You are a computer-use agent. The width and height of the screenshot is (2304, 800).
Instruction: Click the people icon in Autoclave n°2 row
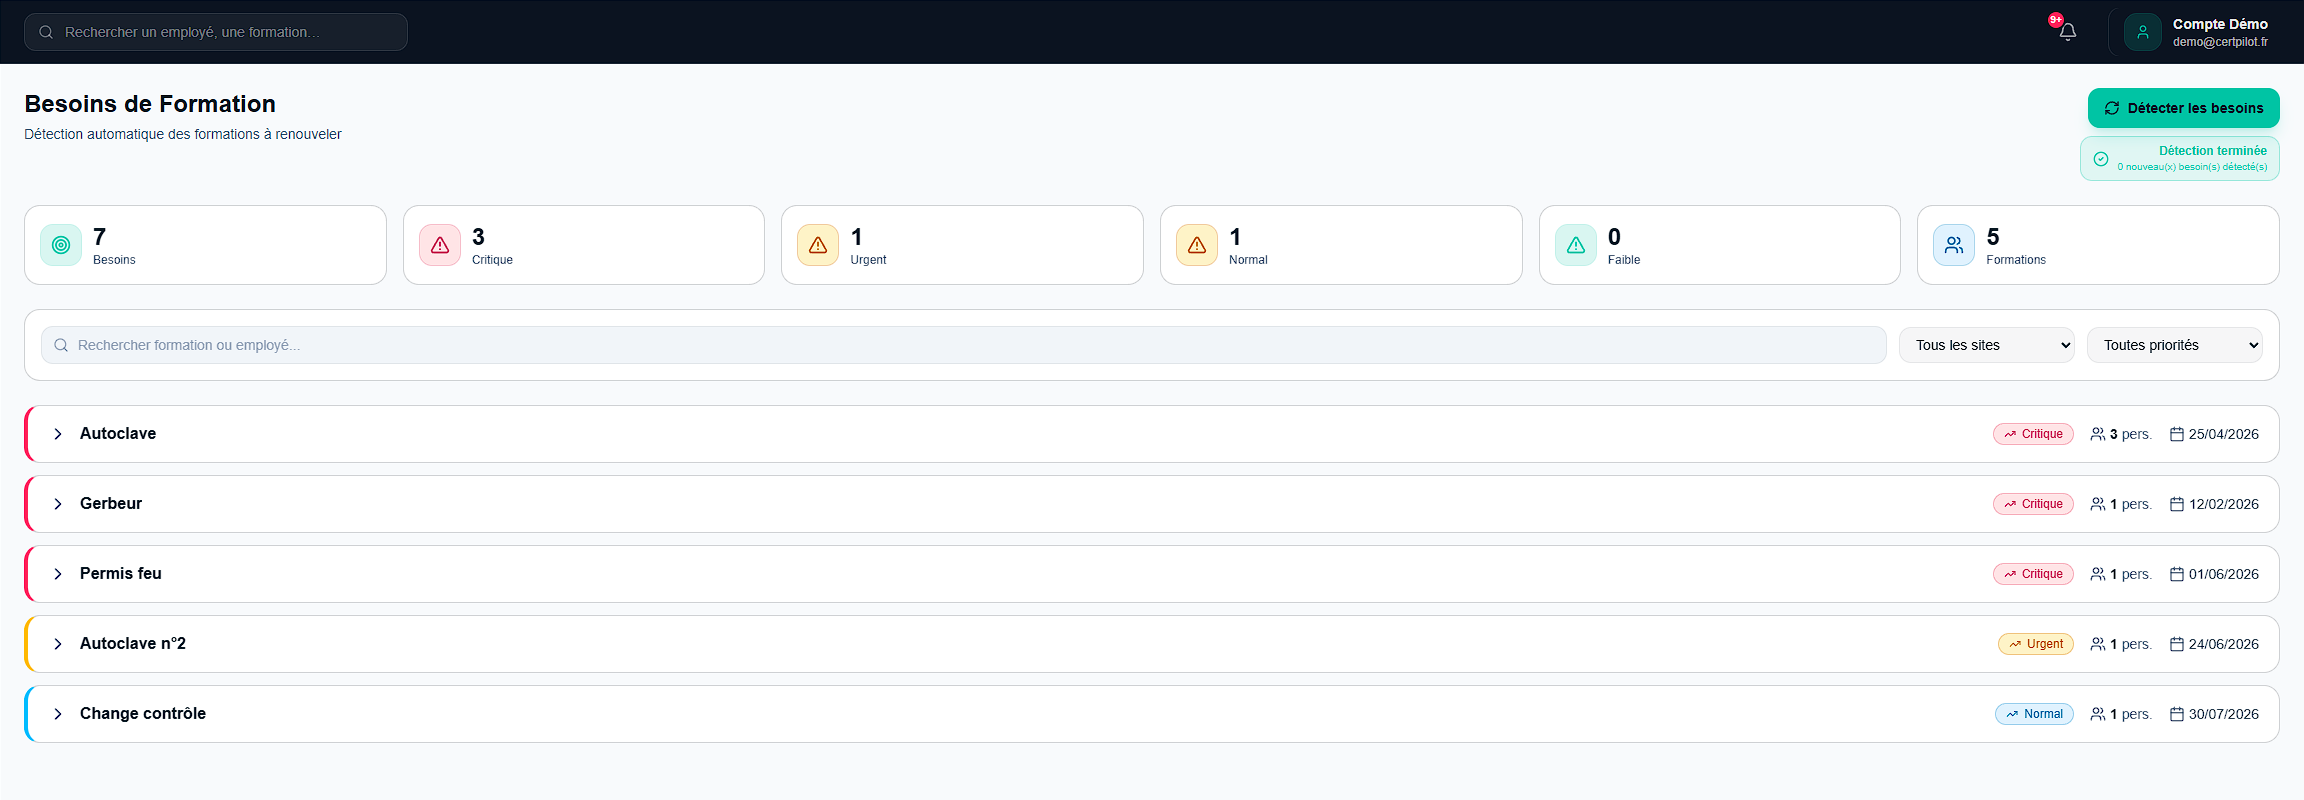(x=2098, y=644)
